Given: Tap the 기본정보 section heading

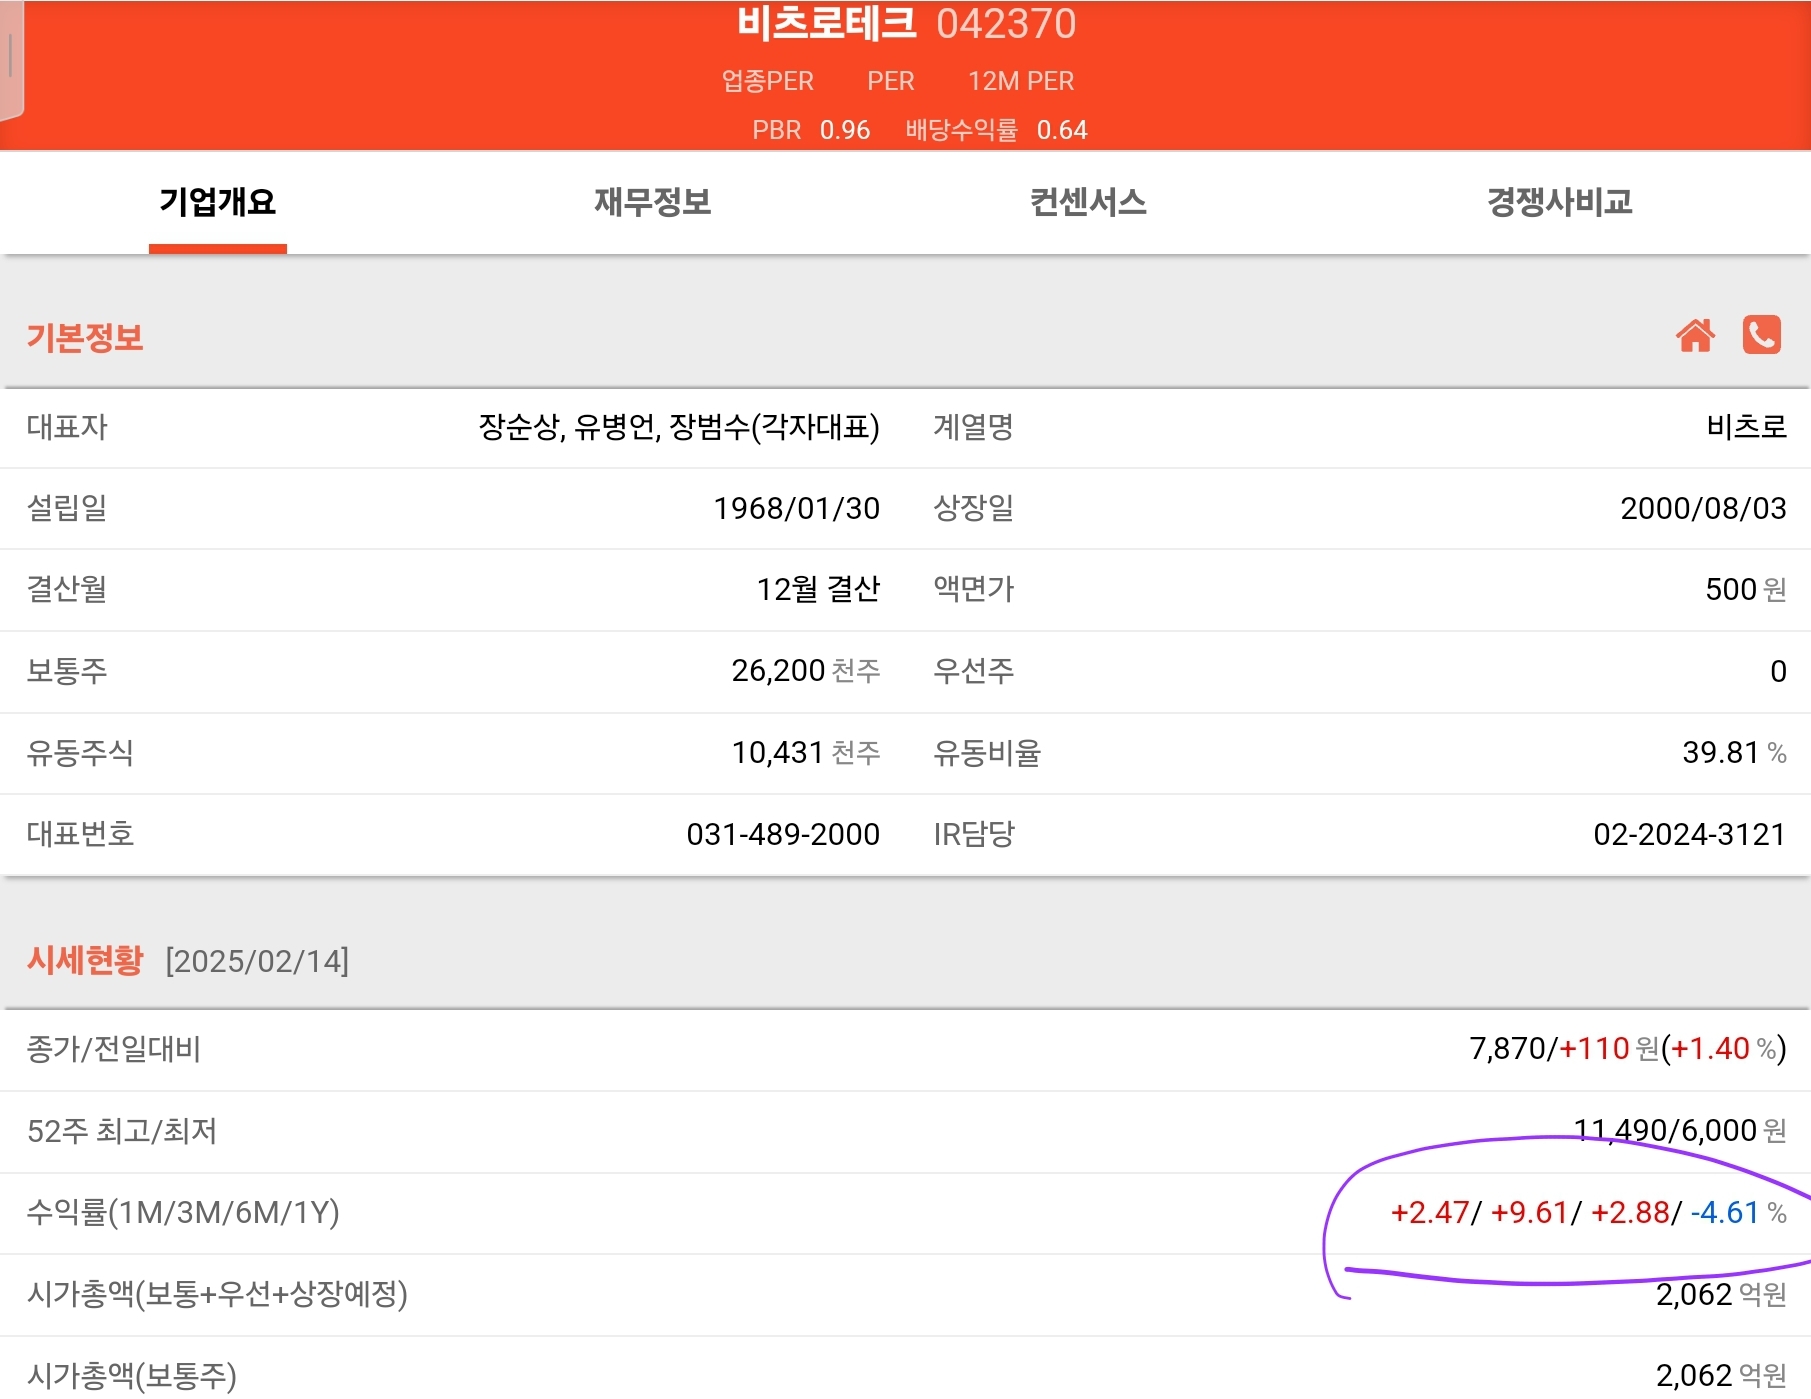Looking at the screenshot, I should (85, 338).
